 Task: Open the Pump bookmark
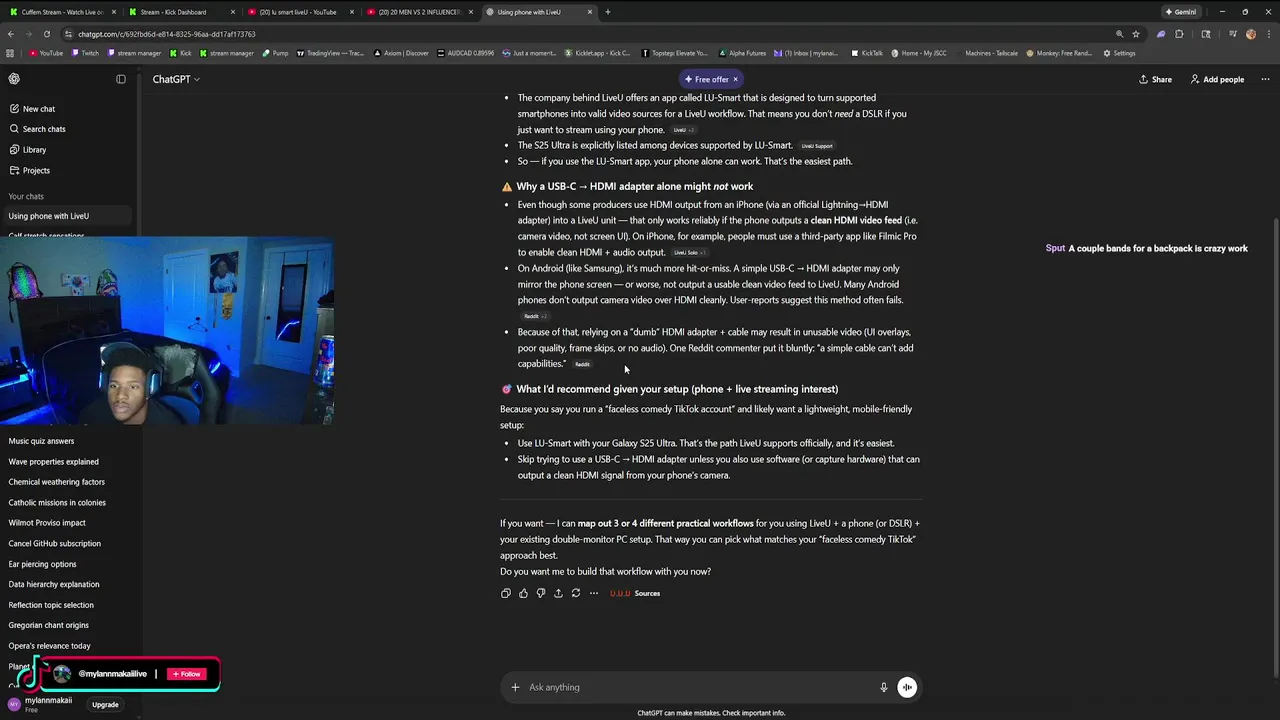tap(275, 53)
